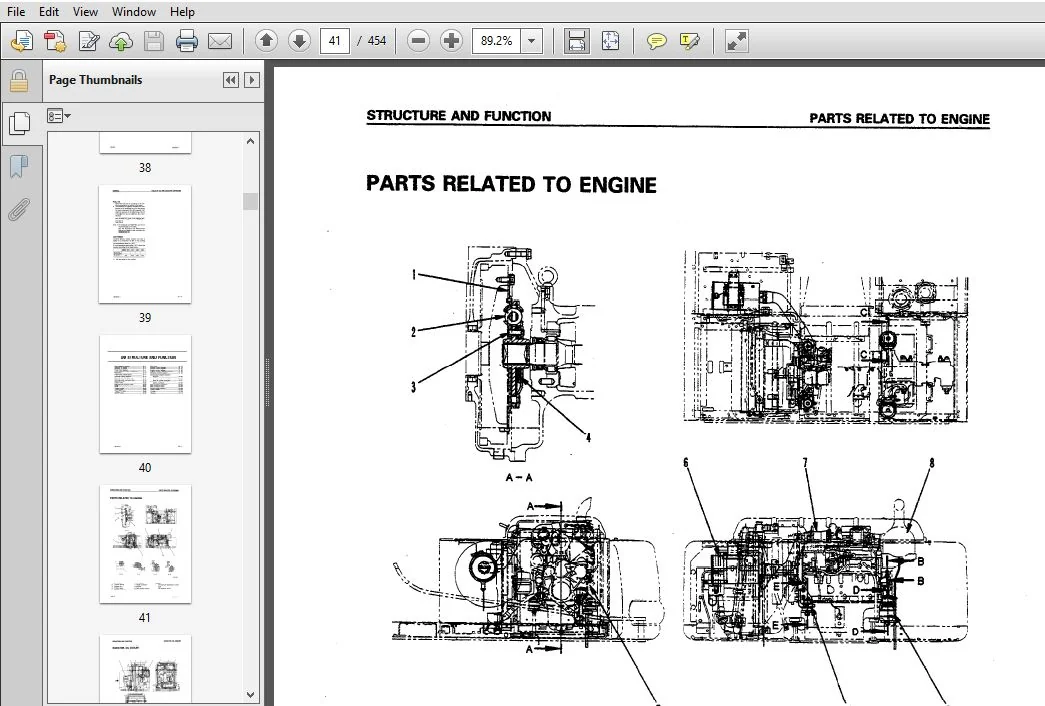Click the total pages '454' text
The image size is (1045, 706).
tap(377, 41)
